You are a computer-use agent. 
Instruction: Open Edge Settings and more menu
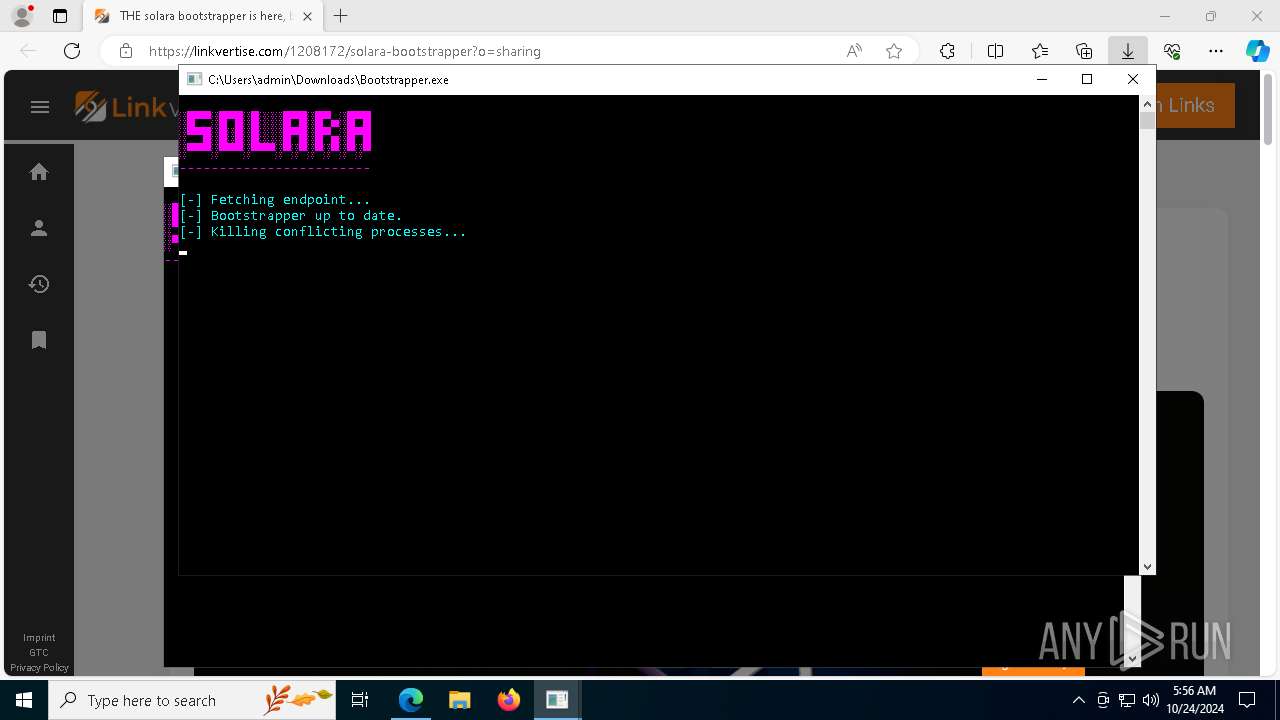1216,51
